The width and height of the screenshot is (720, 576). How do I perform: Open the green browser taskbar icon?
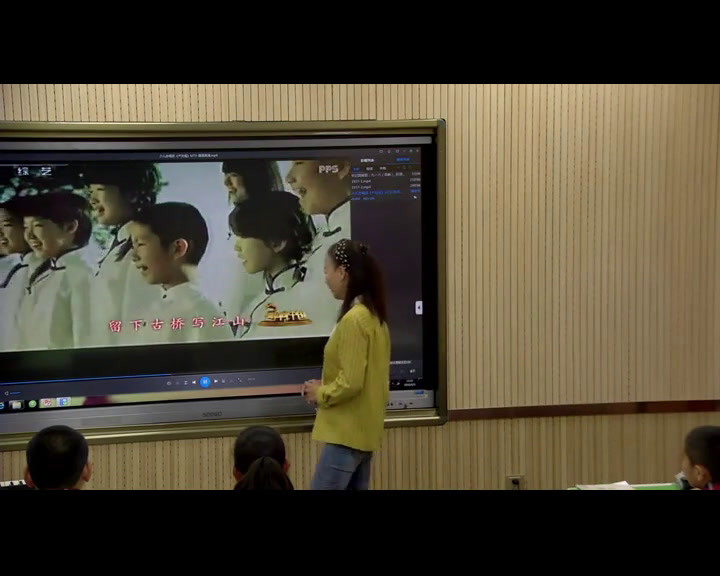(32, 404)
